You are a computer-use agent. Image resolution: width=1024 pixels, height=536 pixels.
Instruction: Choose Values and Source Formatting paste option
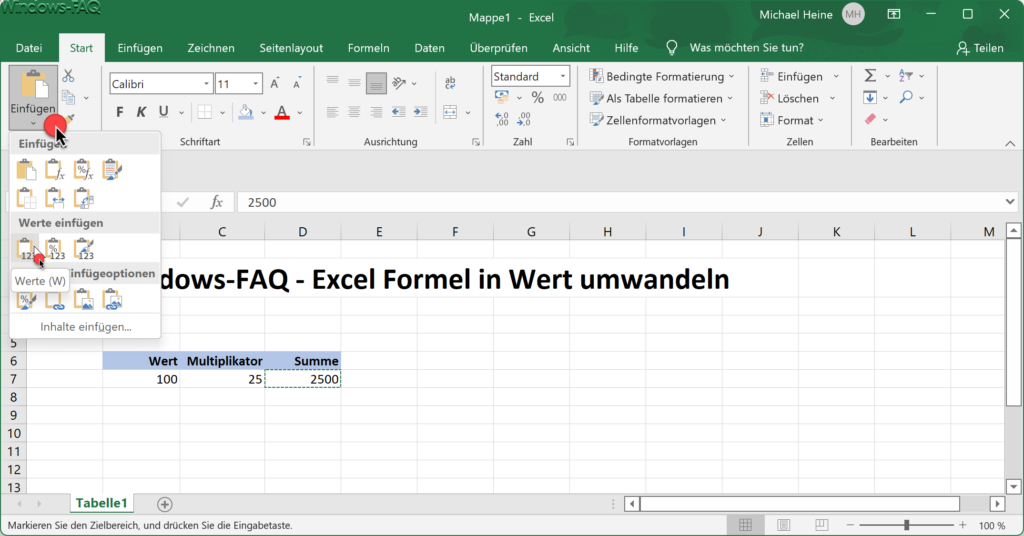84,249
